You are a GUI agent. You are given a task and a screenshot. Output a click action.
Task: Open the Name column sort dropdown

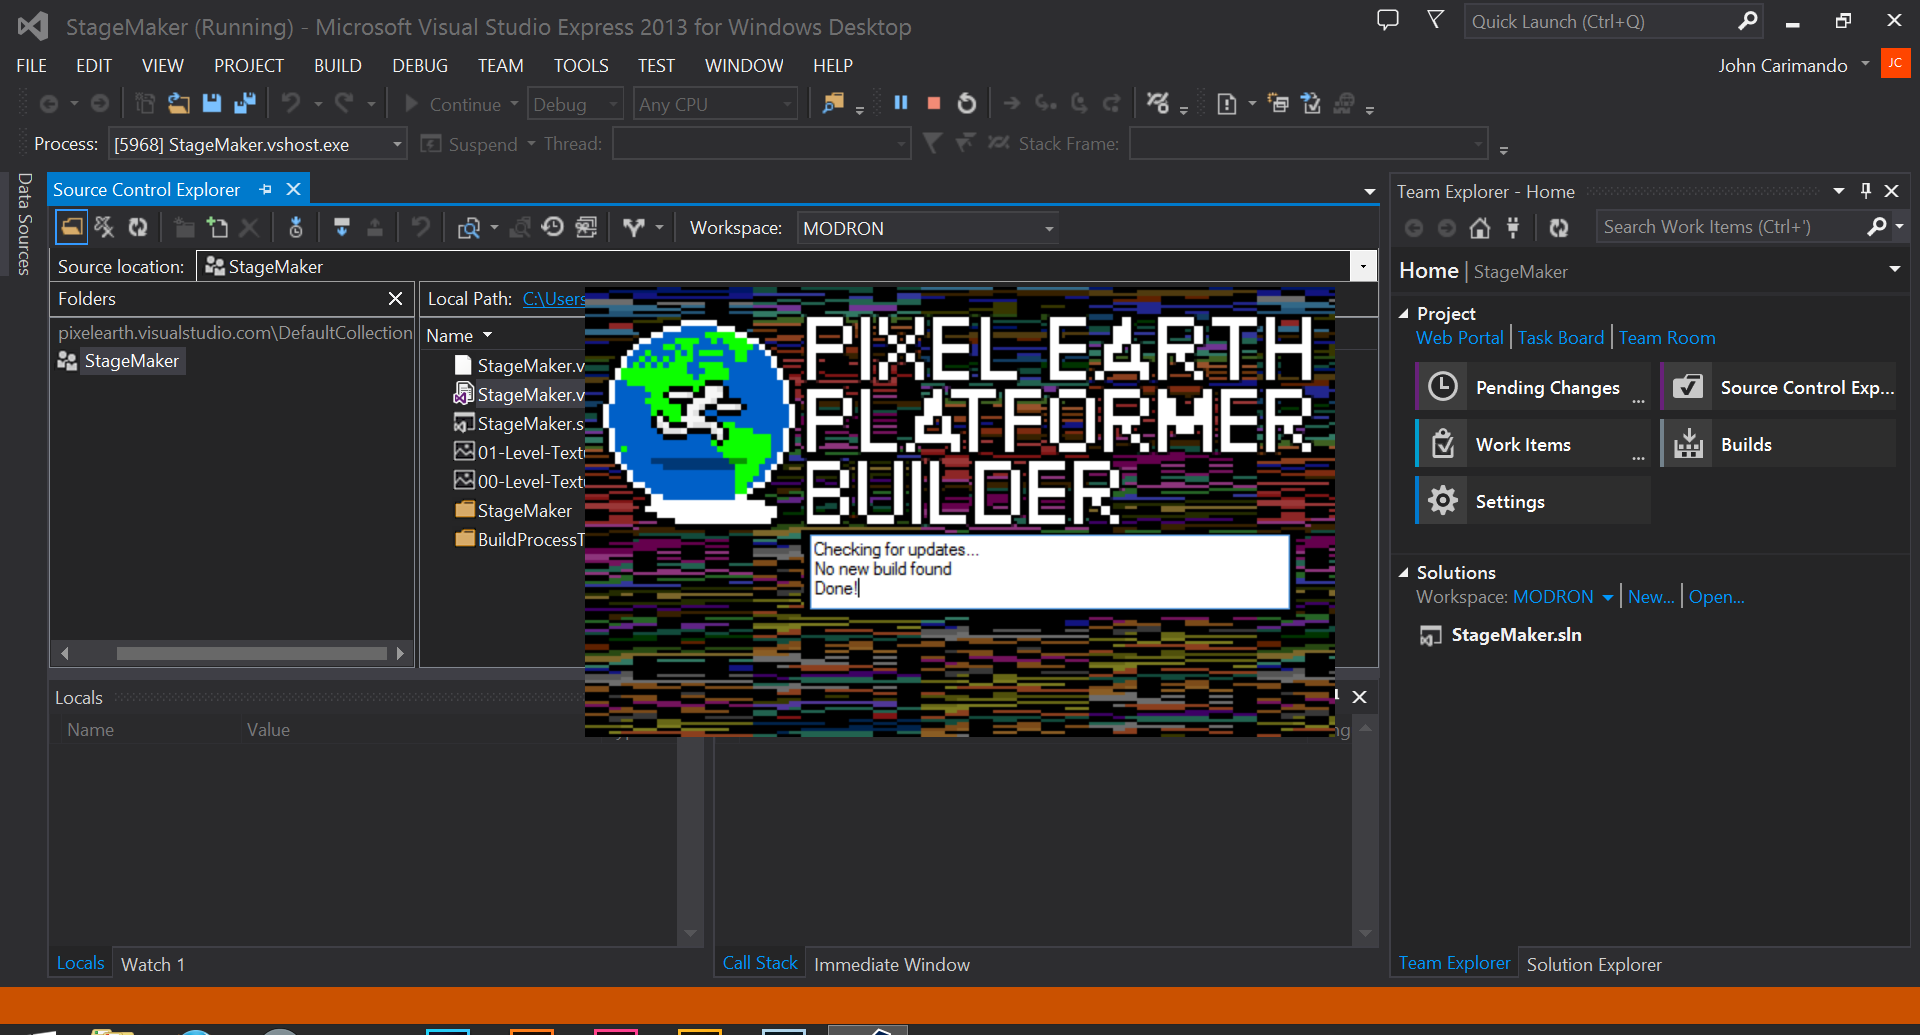488,335
